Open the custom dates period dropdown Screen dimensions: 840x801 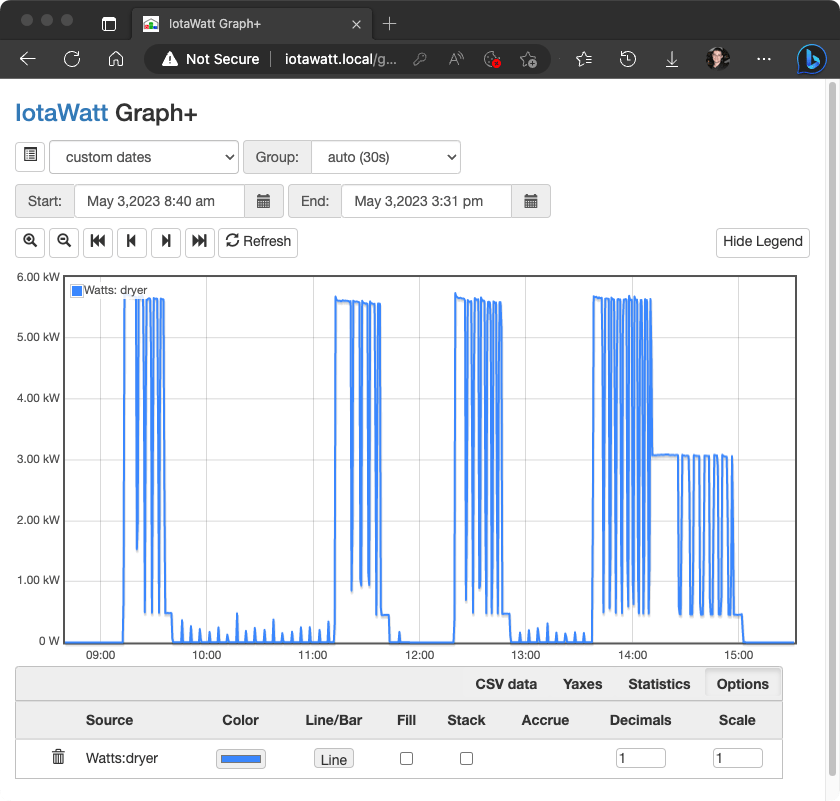click(x=144, y=157)
